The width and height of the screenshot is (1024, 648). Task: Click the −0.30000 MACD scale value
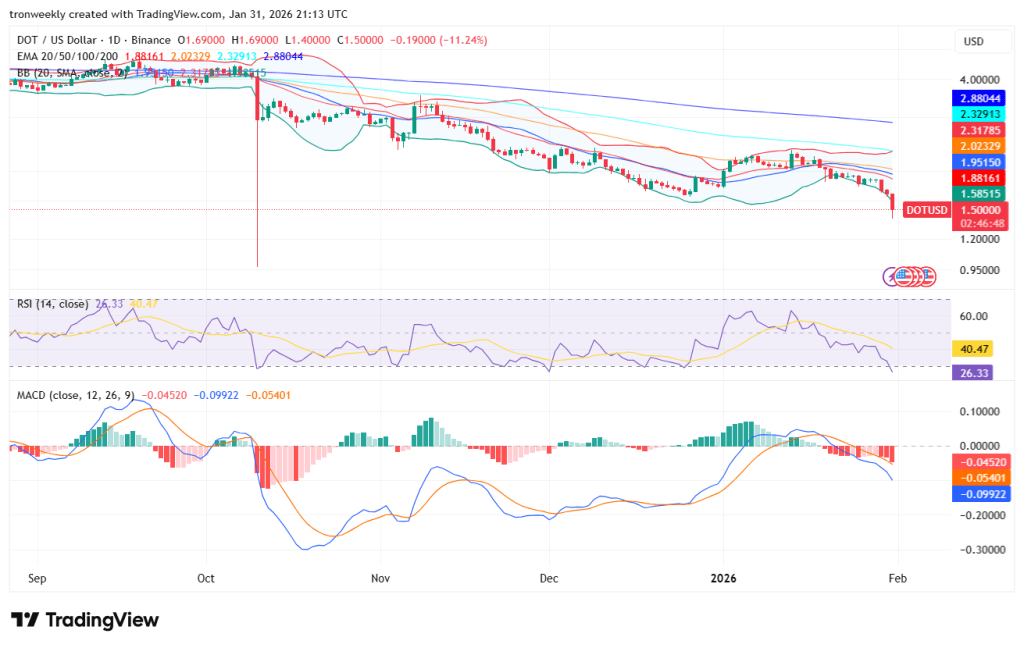pos(982,550)
